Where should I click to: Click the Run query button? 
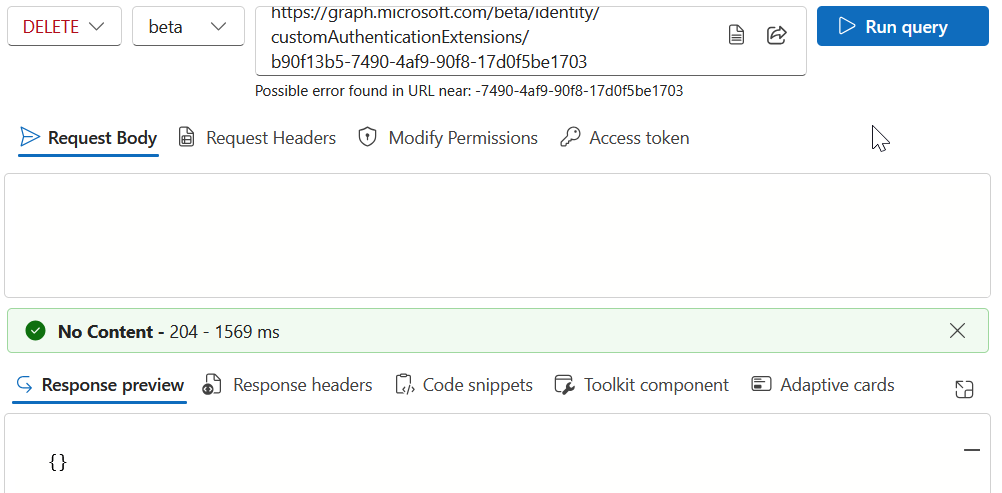[x=902, y=26]
